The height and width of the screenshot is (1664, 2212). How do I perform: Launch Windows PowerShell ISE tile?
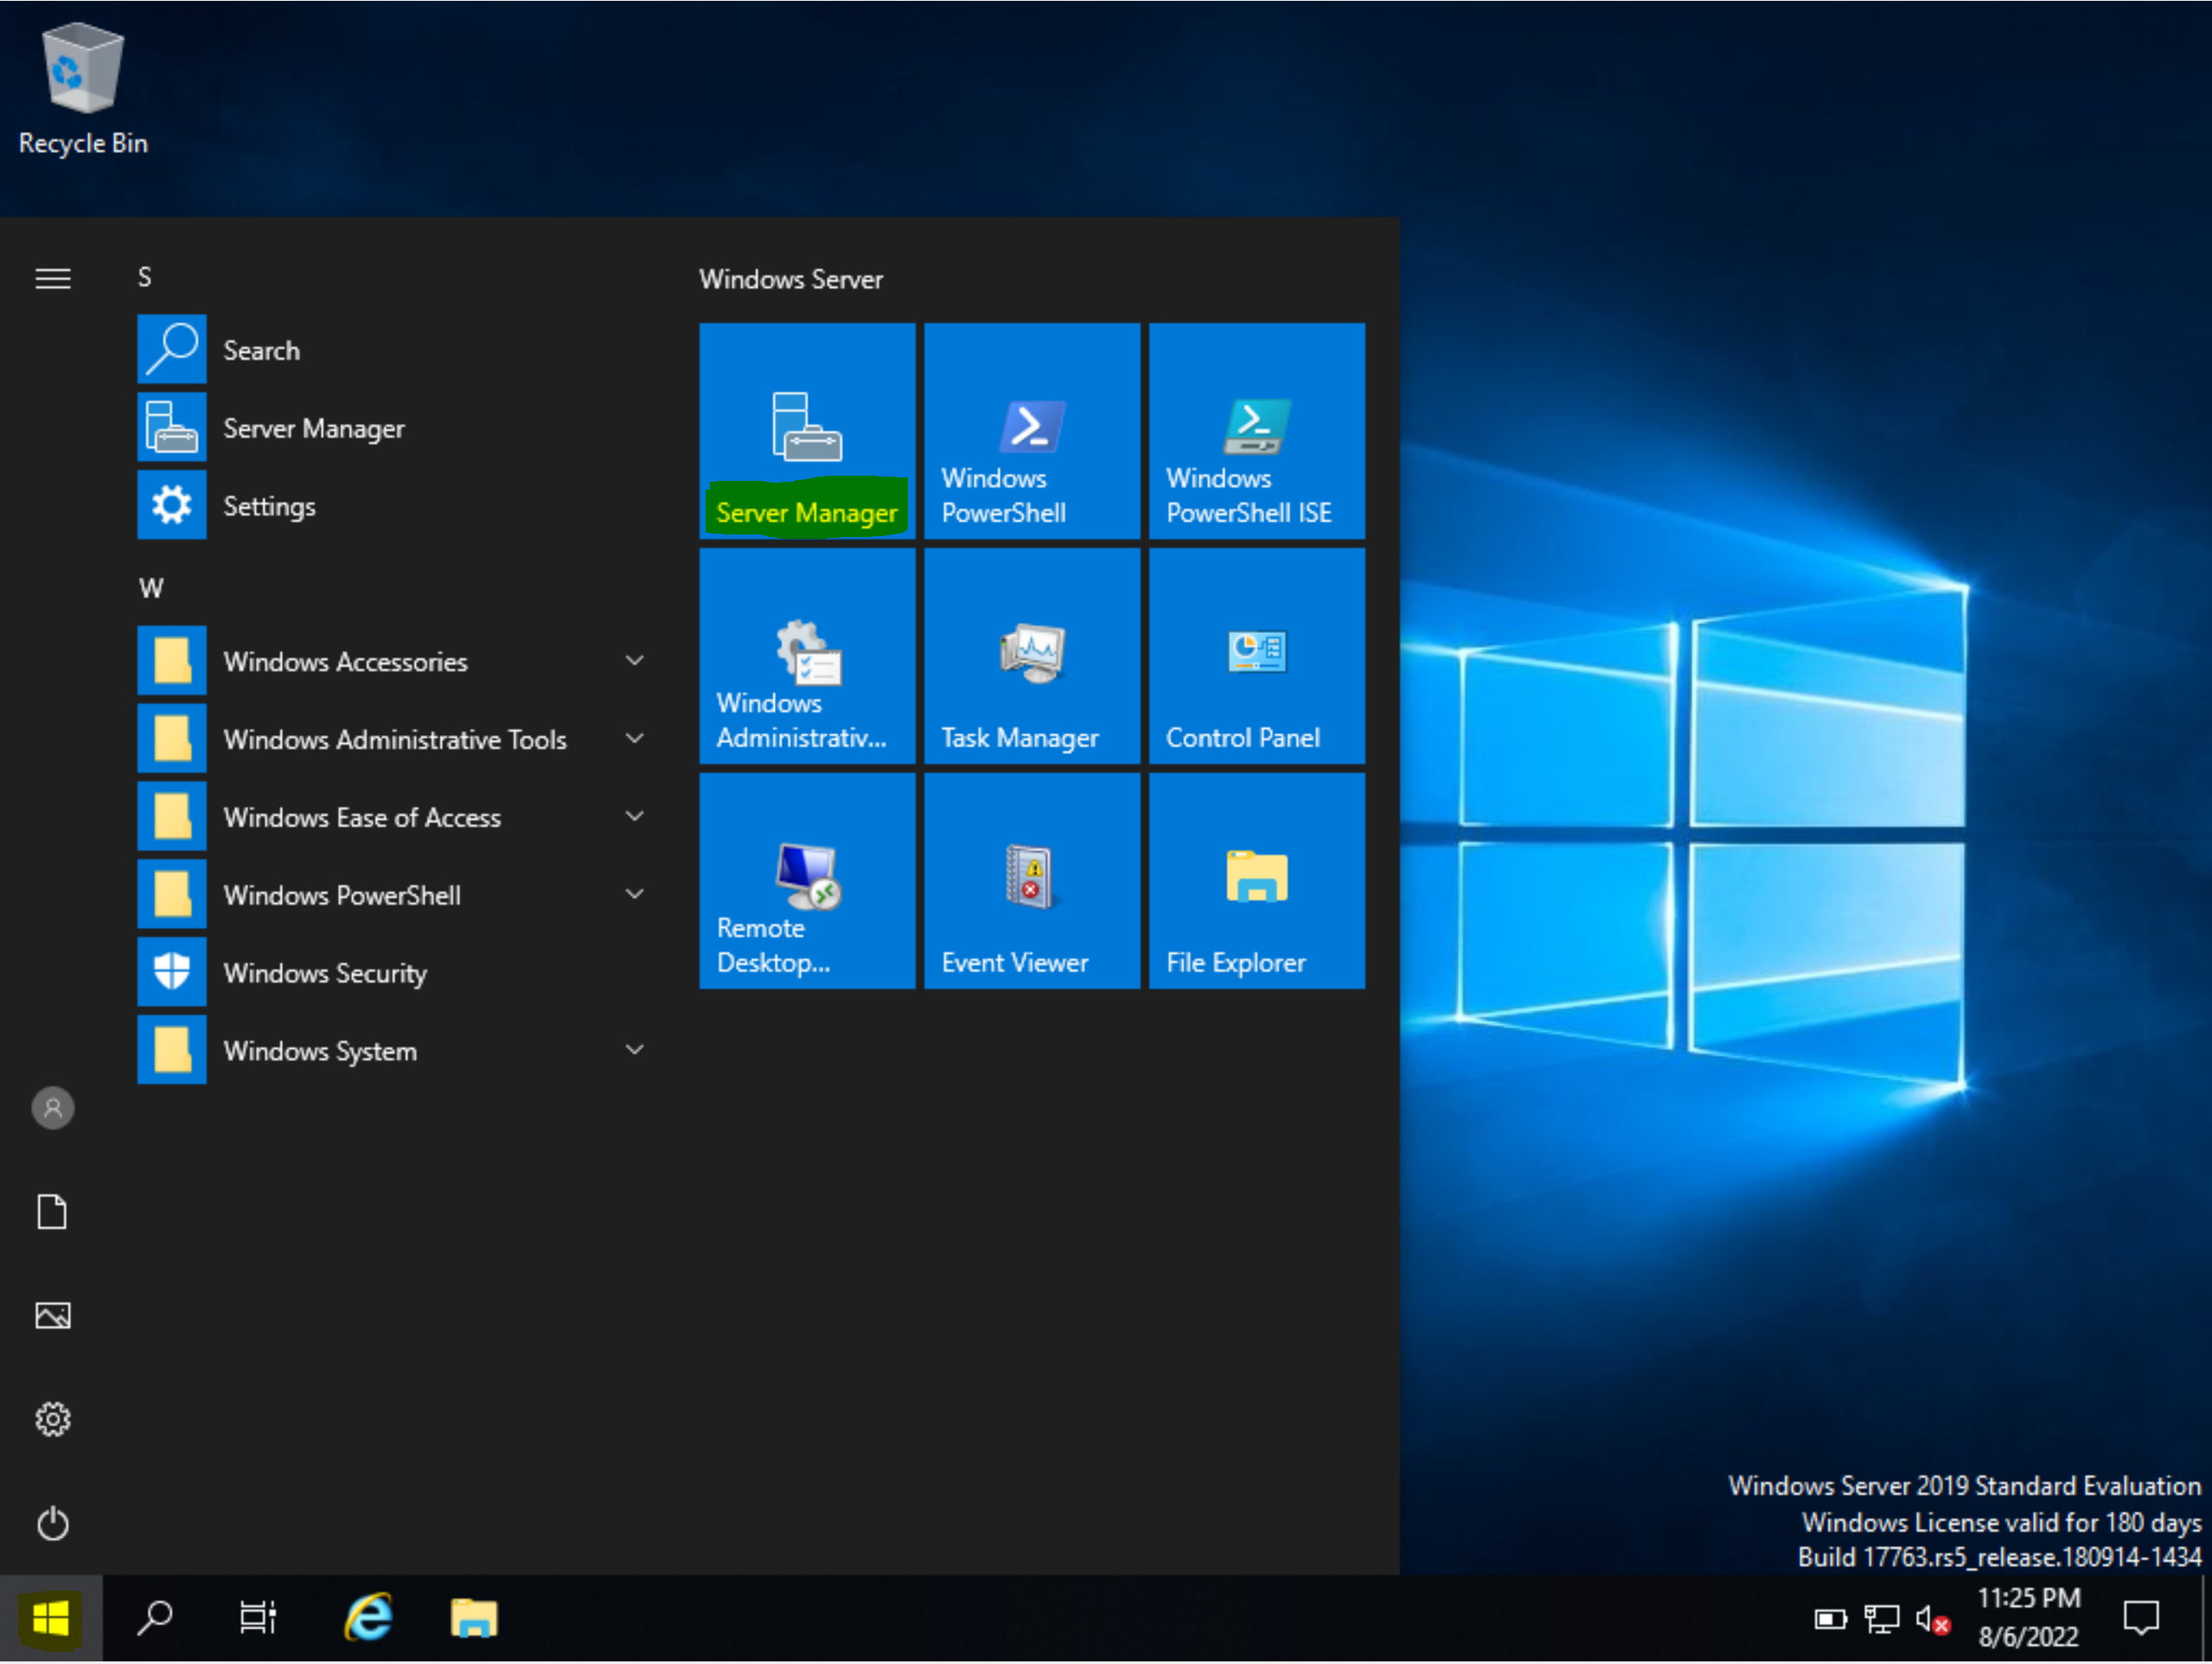click(x=1256, y=431)
